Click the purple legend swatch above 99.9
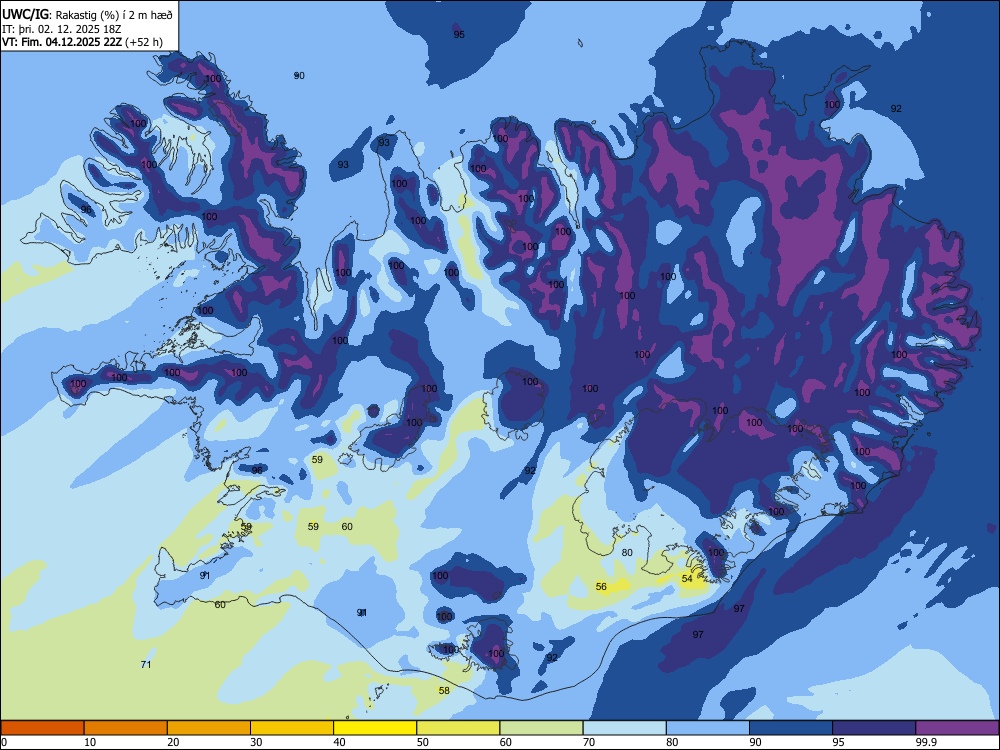The width and height of the screenshot is (1000, 750). (x=957, y=728)
